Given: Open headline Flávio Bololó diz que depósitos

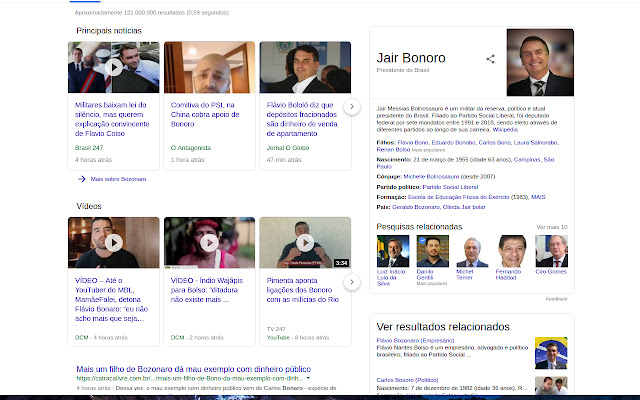Looking at the screenshot, I should coord(302,119).
